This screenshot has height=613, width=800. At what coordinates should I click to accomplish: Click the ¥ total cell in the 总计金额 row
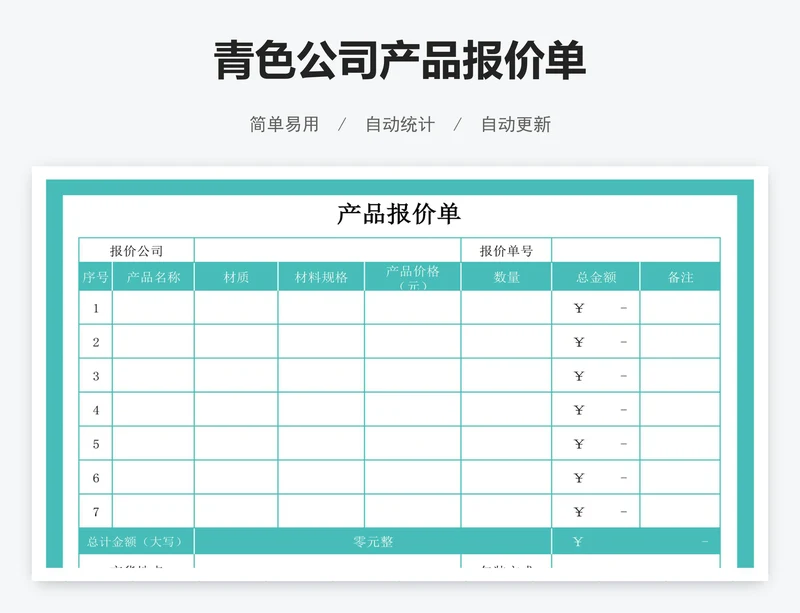click(x=636, y=541)
